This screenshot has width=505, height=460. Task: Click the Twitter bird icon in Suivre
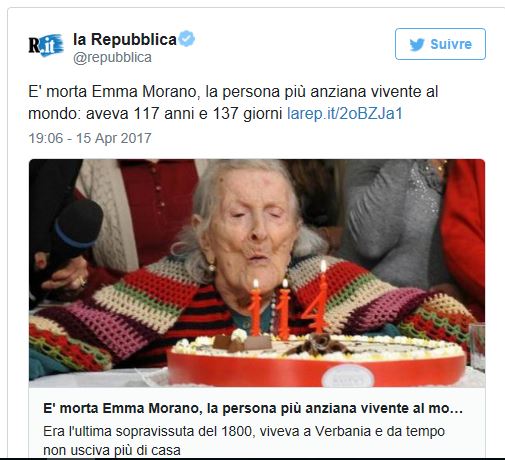417,44
